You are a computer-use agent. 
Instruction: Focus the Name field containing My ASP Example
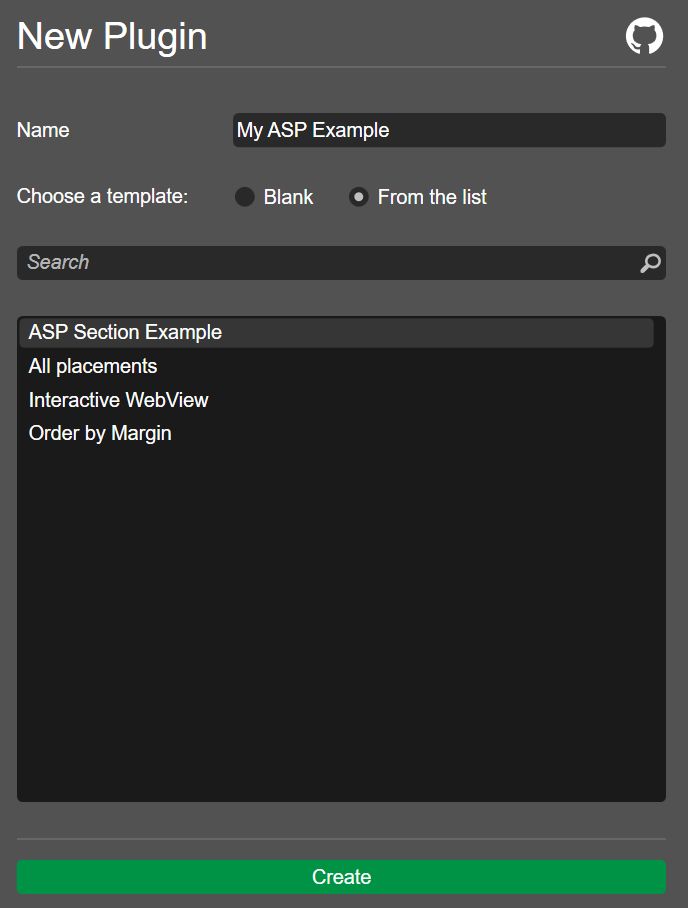click(449, 130)
